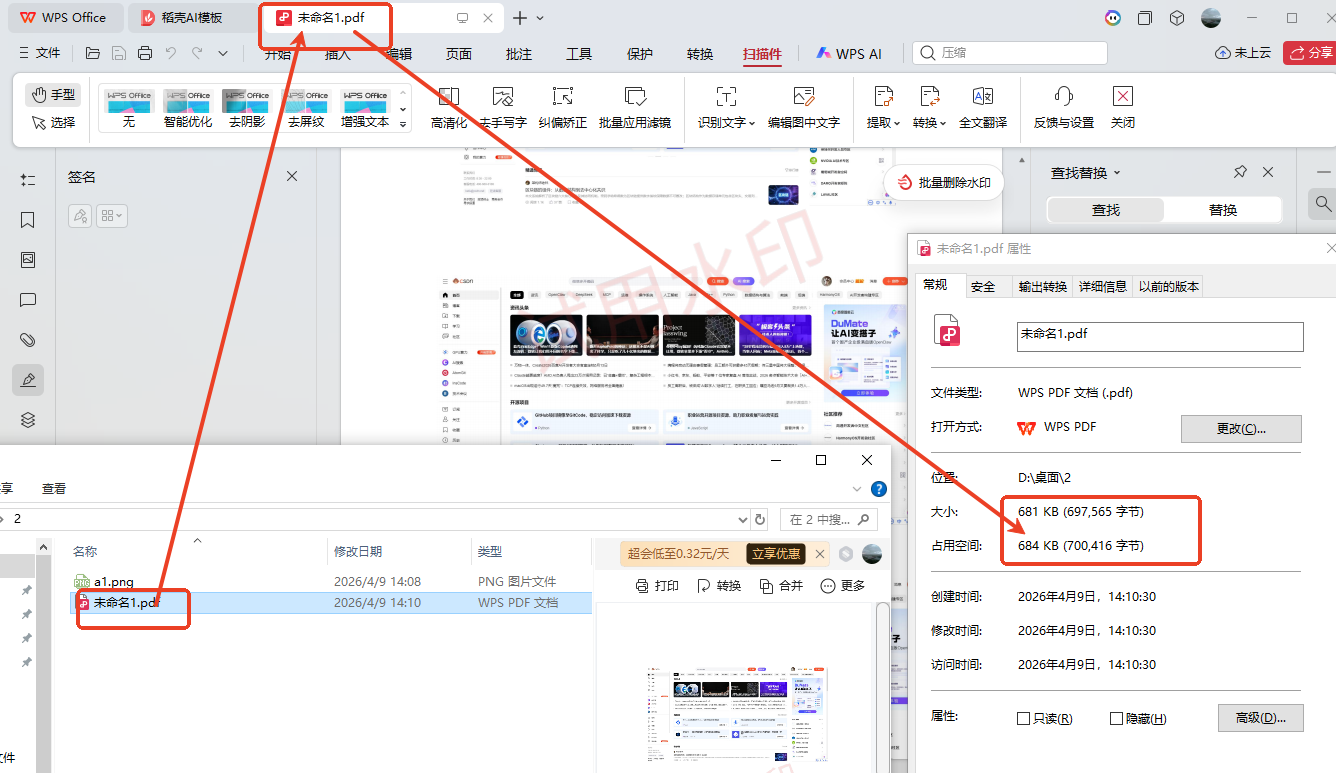Select the 手型 hand tool

click(53, 94)
